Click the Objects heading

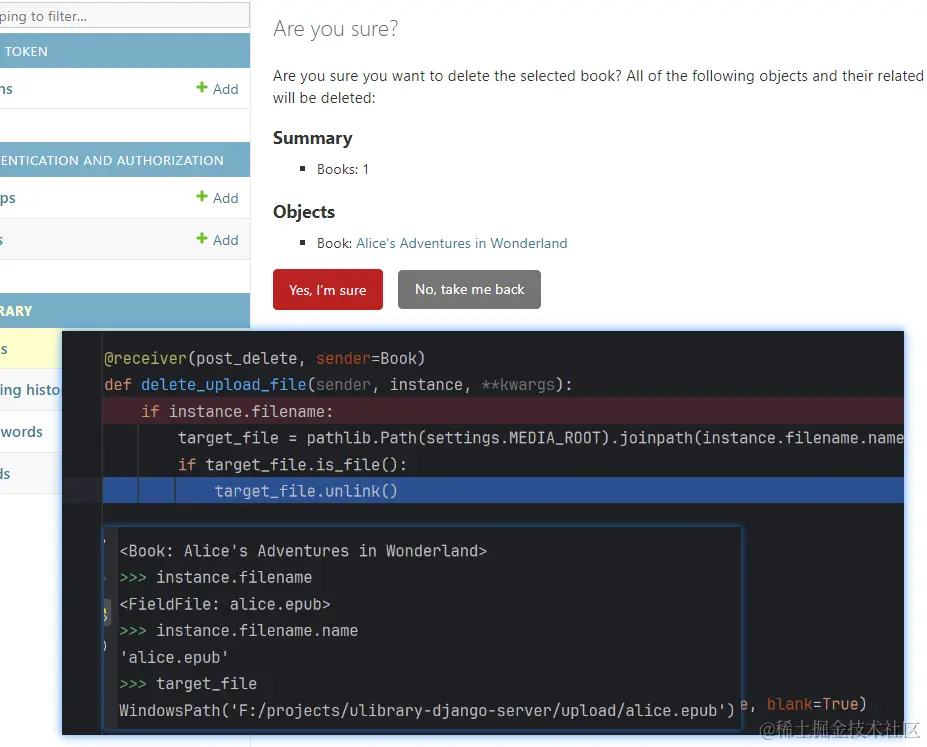tap(304, 212)
